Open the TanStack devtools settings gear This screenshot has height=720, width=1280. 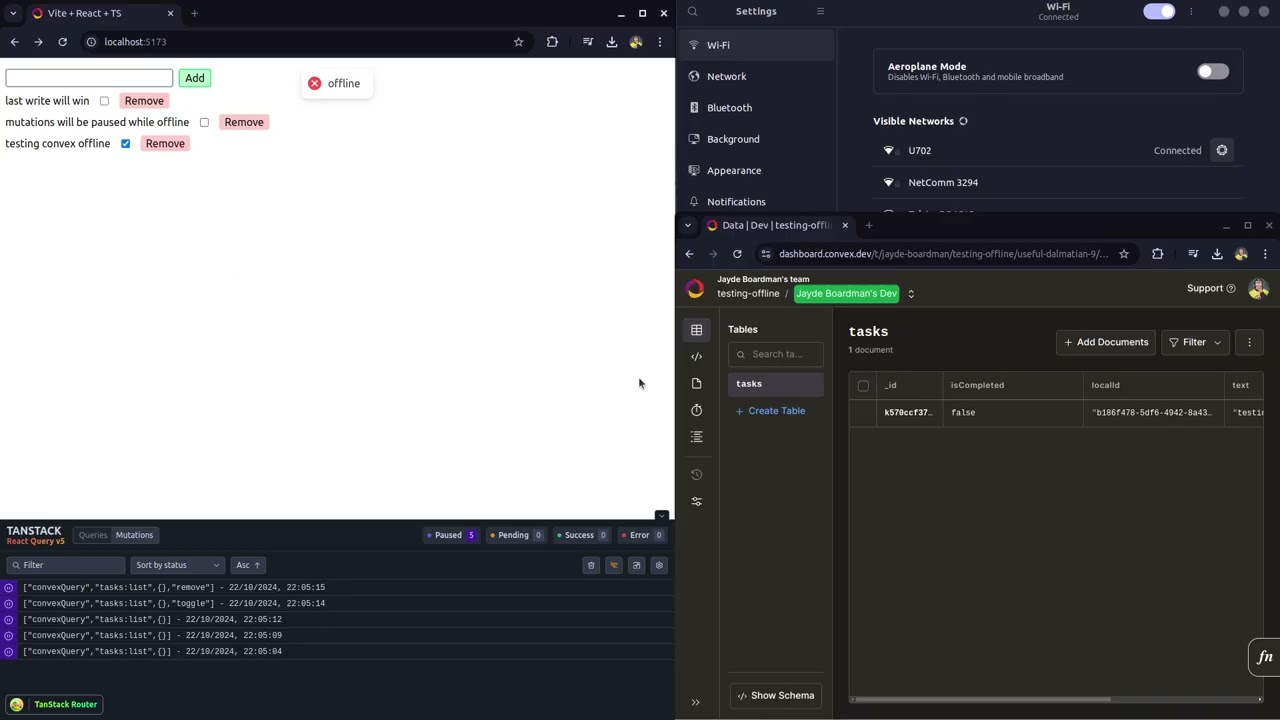[x=659, y=565]
